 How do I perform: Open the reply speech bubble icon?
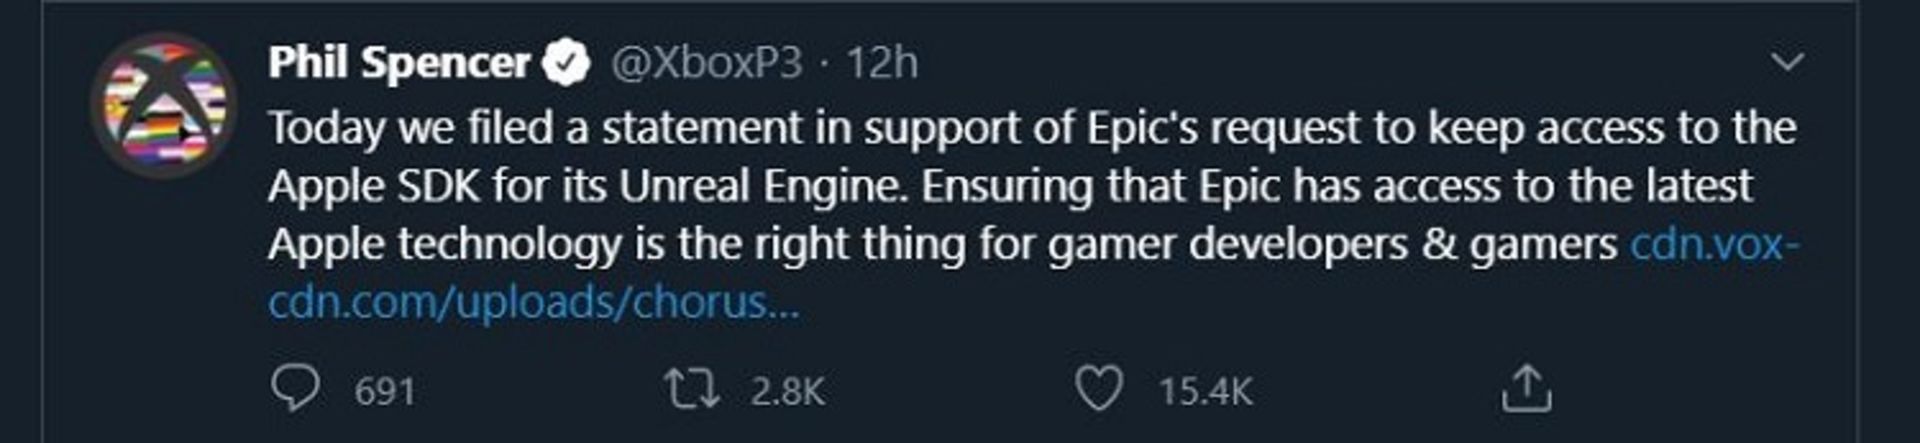[295, 389]
